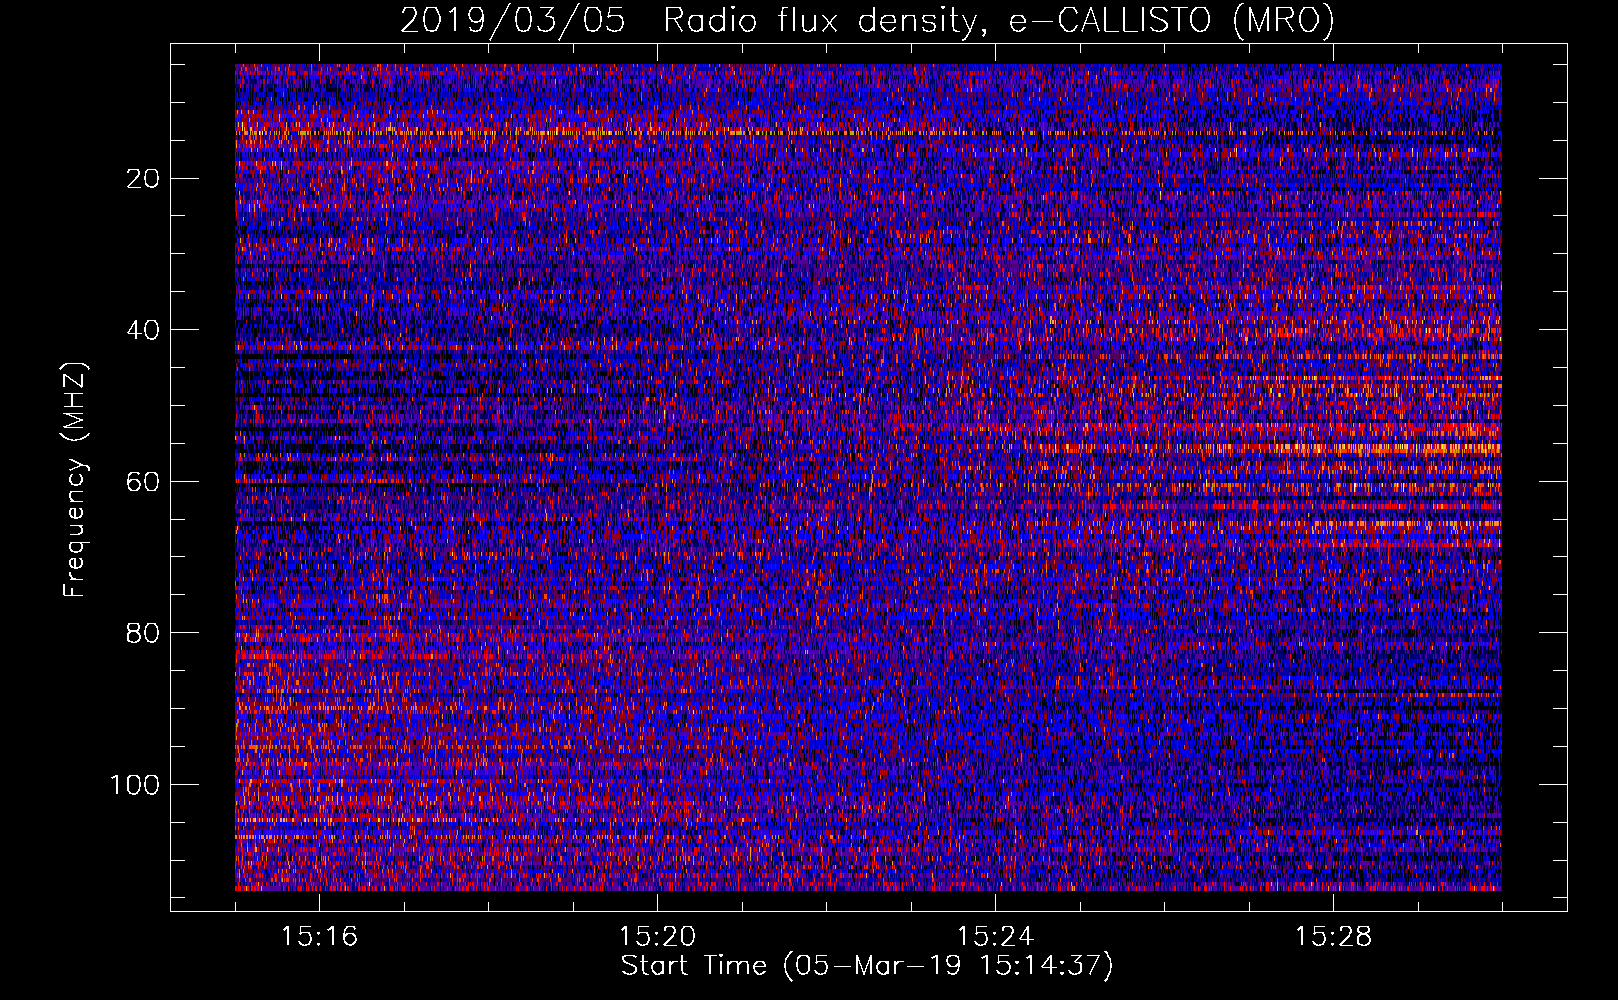This screenshot has width=1618, height=1000.
Task: Click the 15:16 time tick label
Action: (x=319, y=937)
